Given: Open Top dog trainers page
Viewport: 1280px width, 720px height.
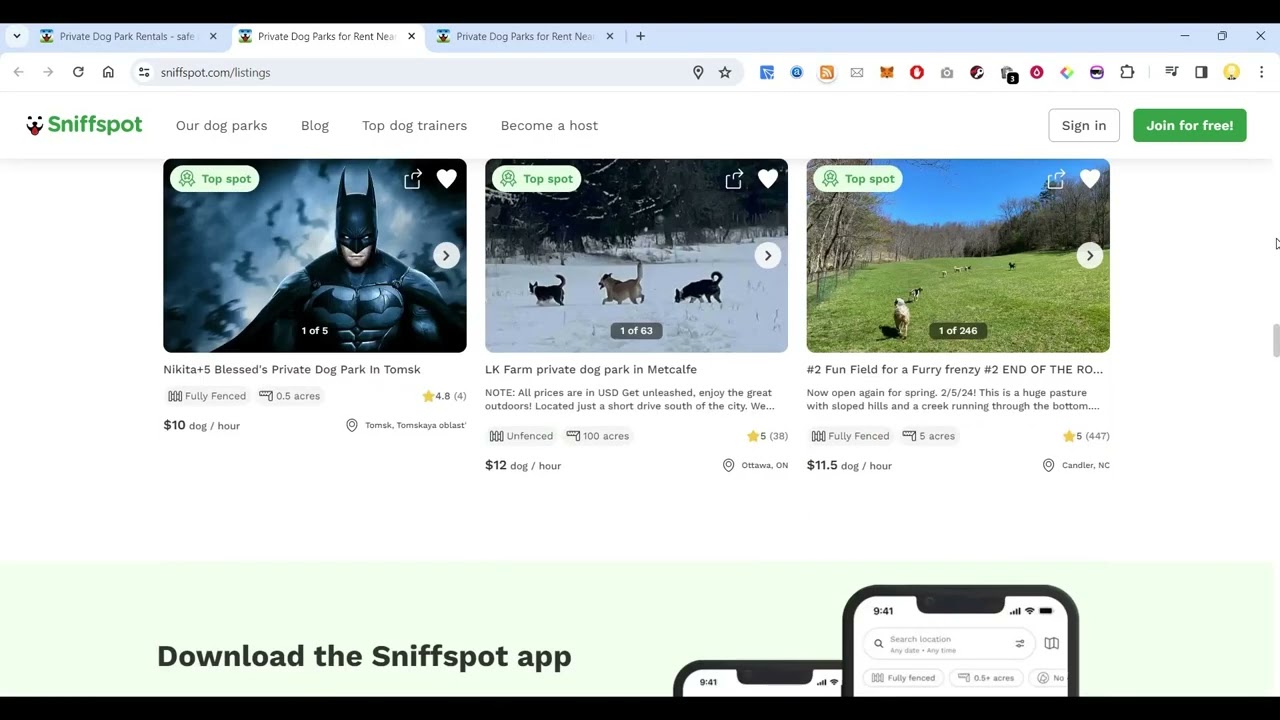Looking at the screenshot, I should [414, 125].
